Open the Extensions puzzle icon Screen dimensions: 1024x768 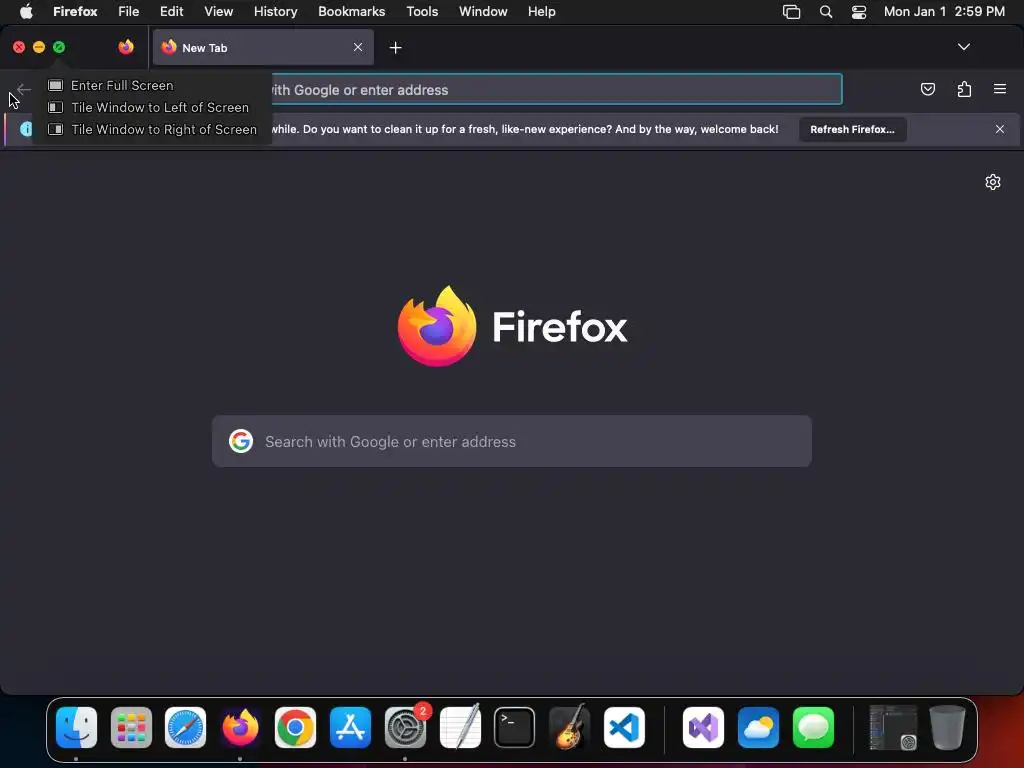[964, 89]
